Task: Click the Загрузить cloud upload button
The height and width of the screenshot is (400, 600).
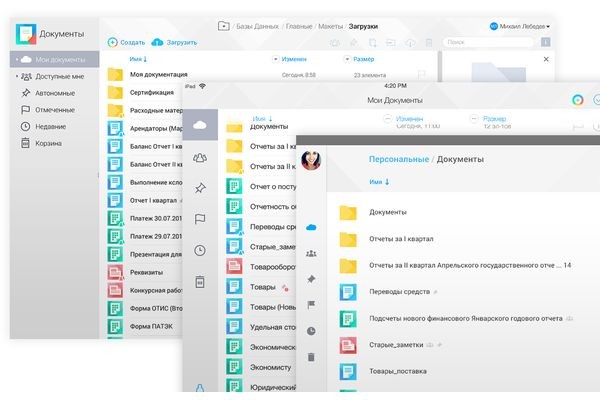Action: [174, 42]
